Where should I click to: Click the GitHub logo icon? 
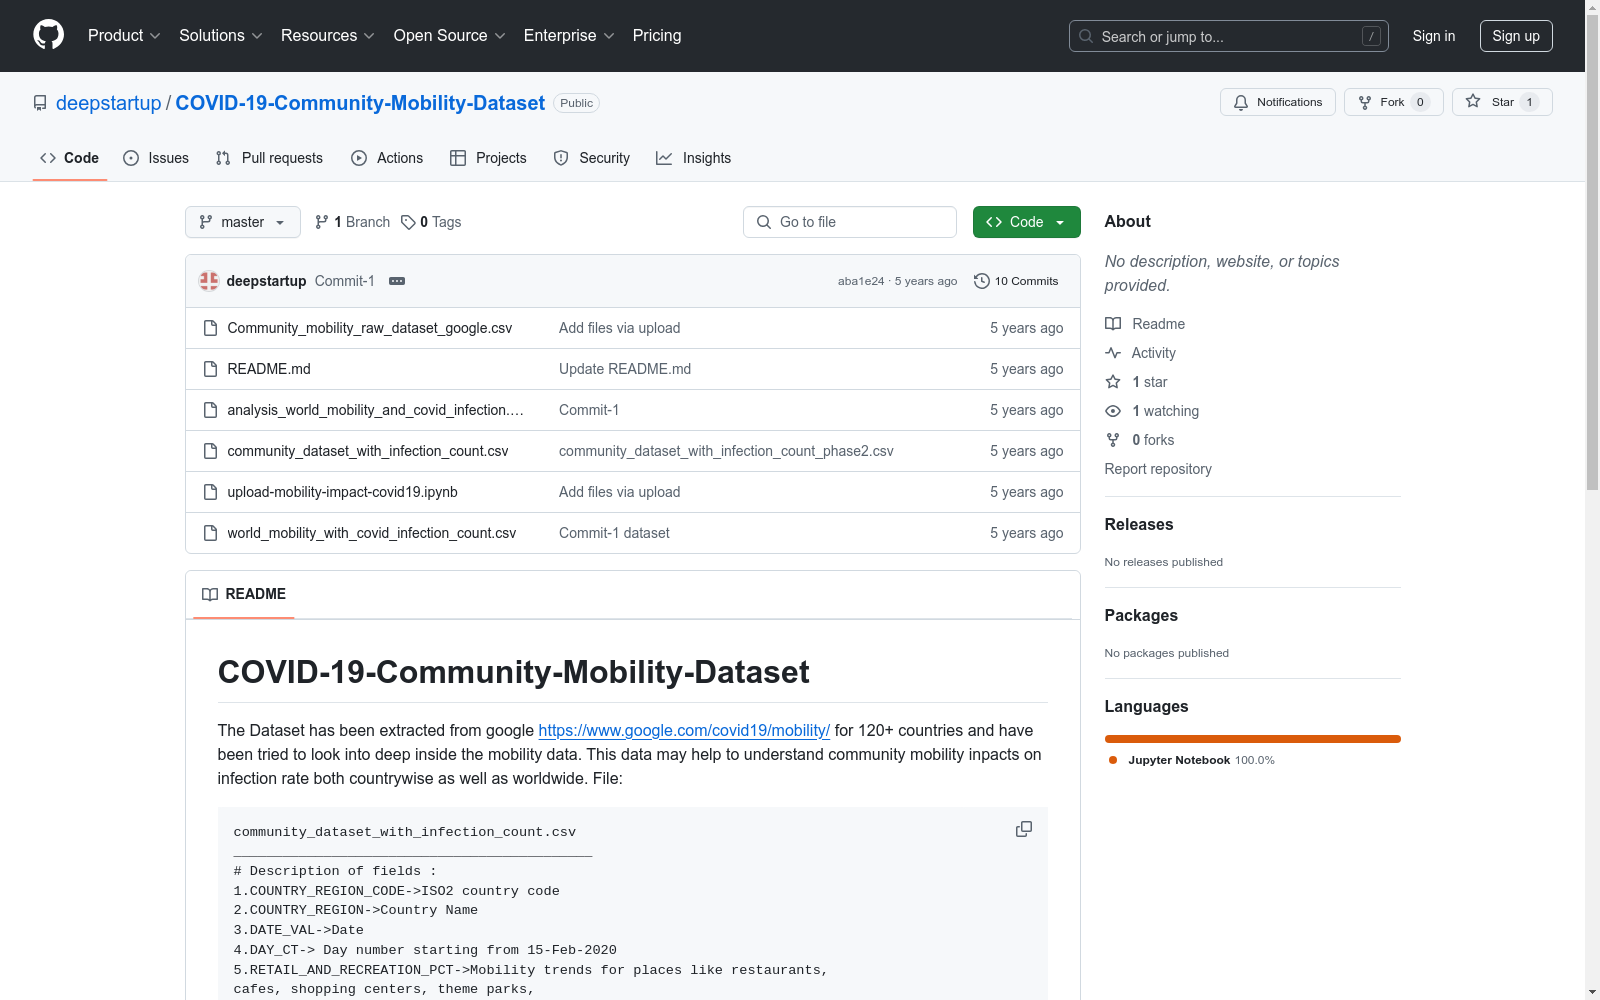[x=48, y=35]
